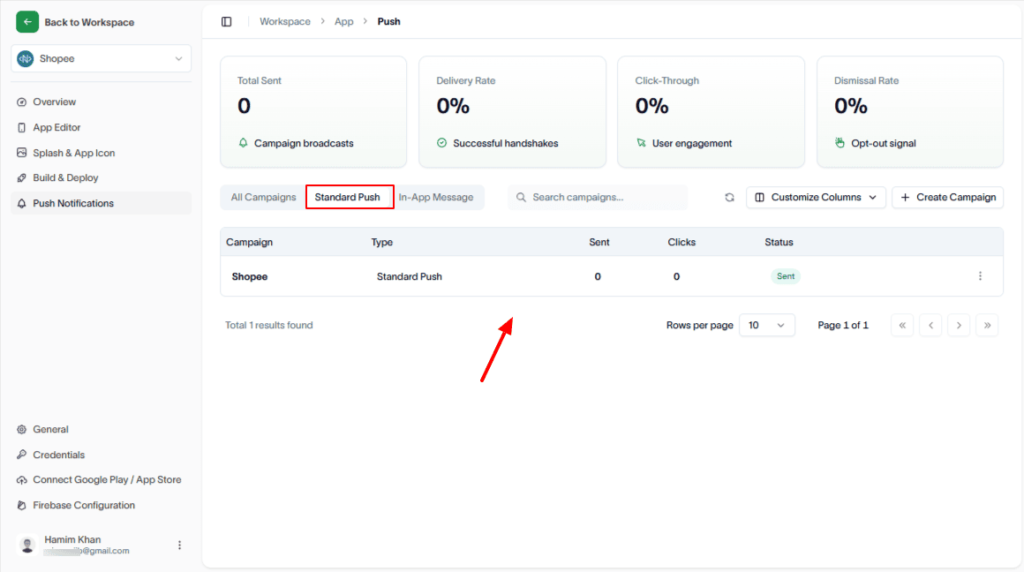Open row actions menu for Shopee campaign
The image size is (1024, 572).
point(980,276)
